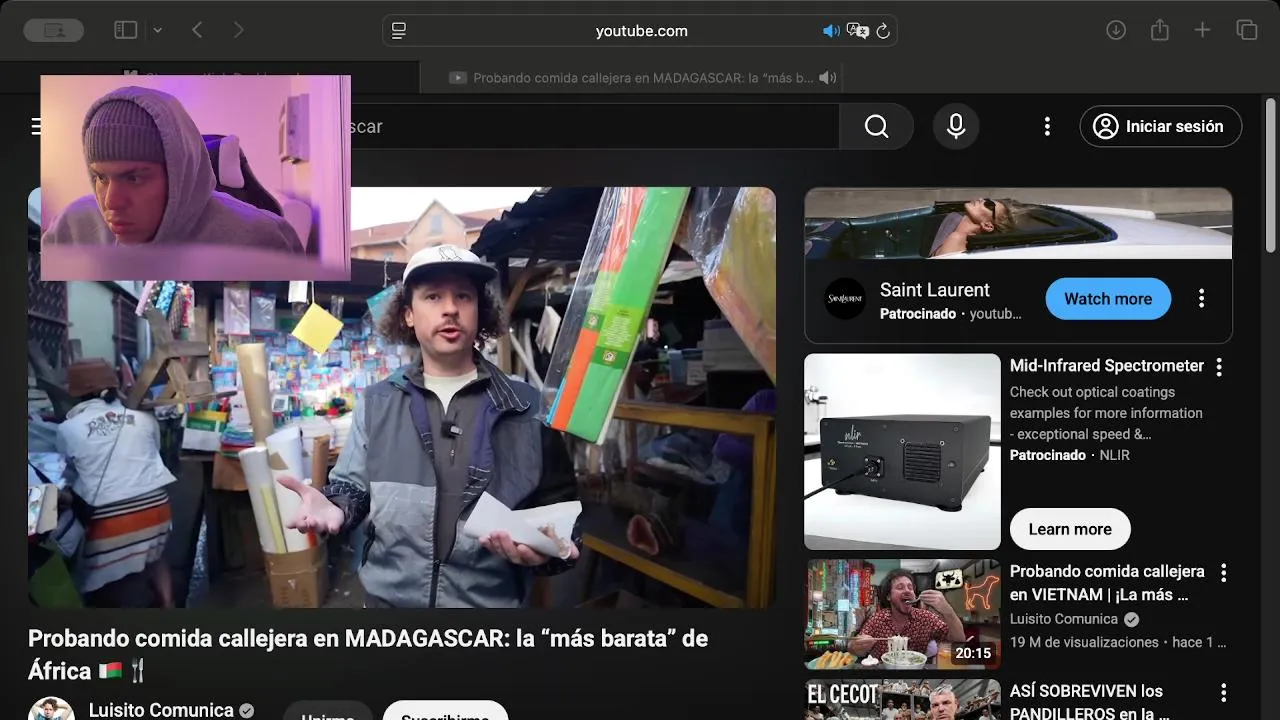1280x720 pixels.
Task: Click Mid-Infrared Spectrometer ad thumbnail
Action: tap(902, 452)
